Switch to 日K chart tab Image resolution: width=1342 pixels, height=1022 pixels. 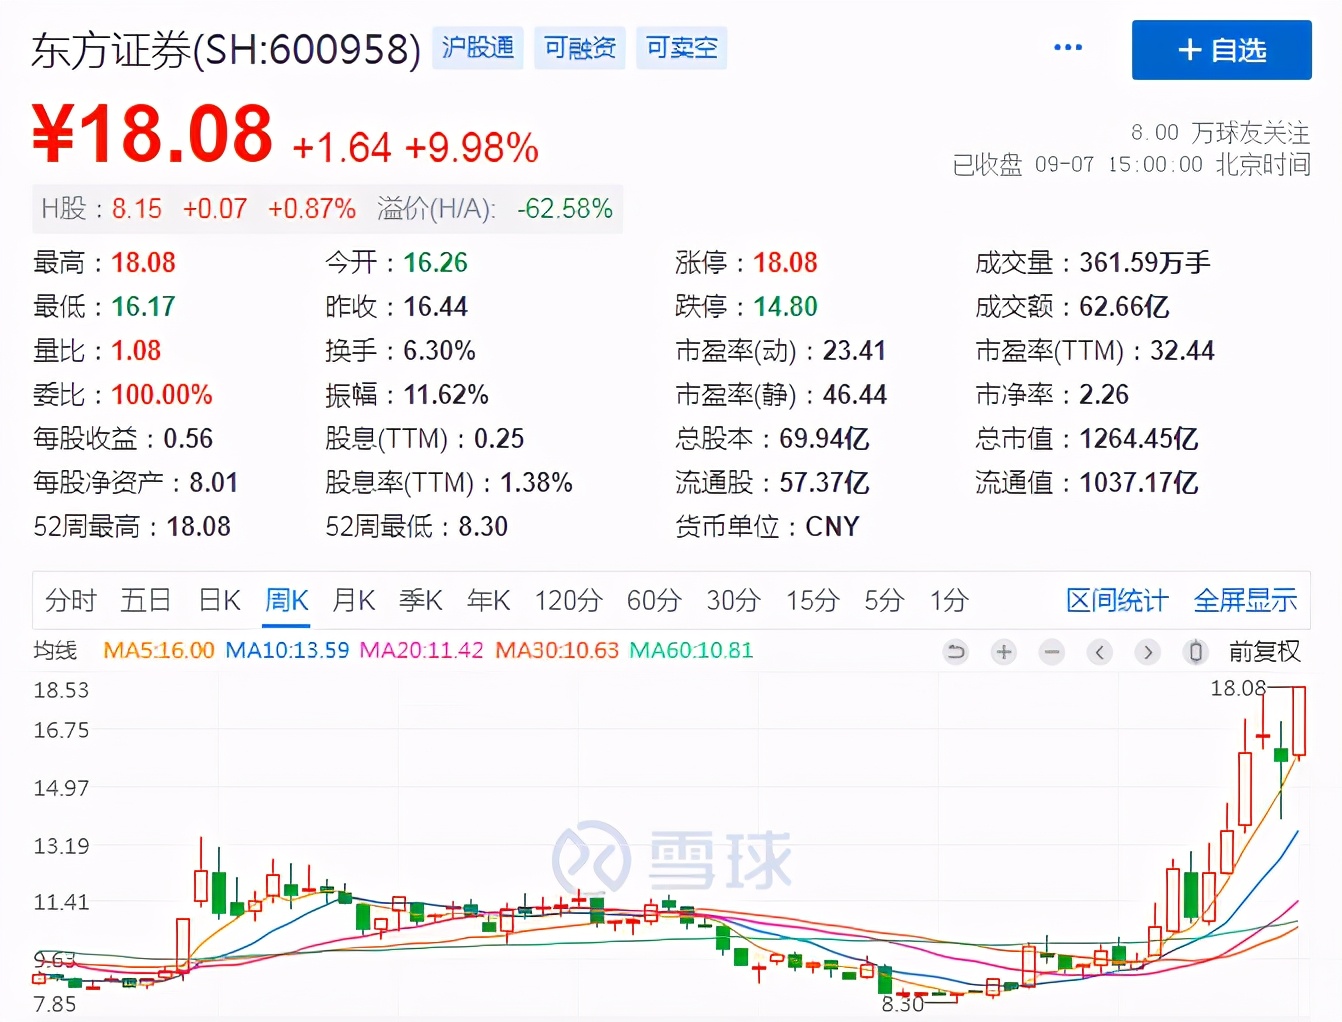(x=220, y=601)
